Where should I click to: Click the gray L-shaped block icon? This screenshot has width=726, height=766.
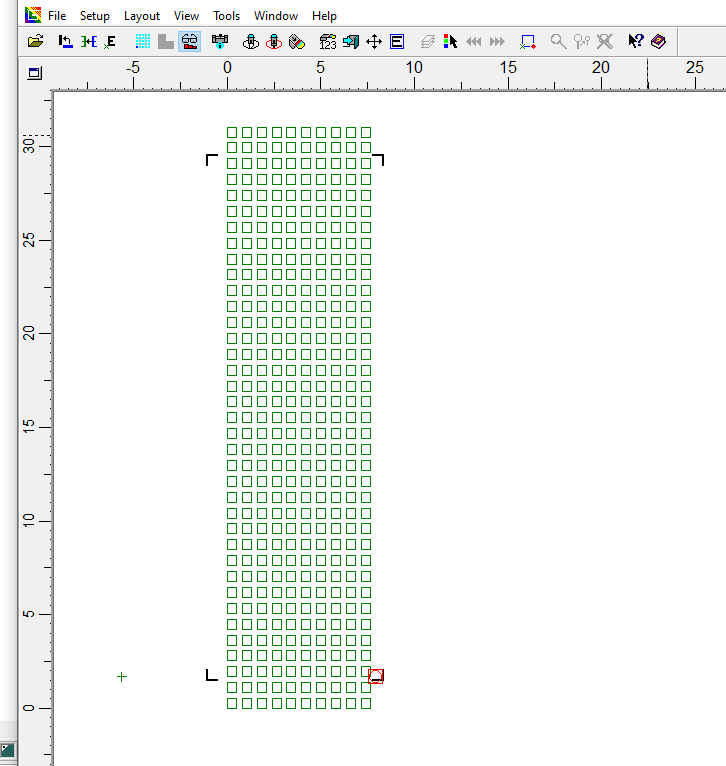[x=166, y=42]
